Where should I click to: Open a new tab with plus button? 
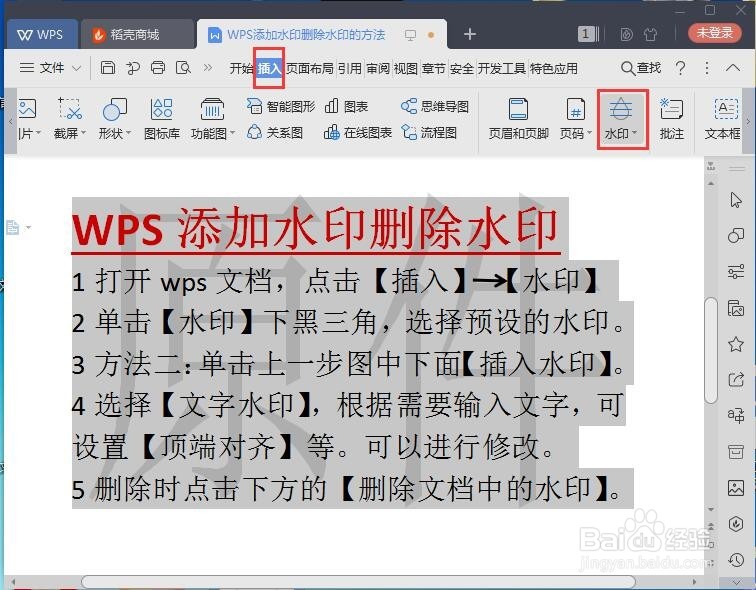pos(470,34)
